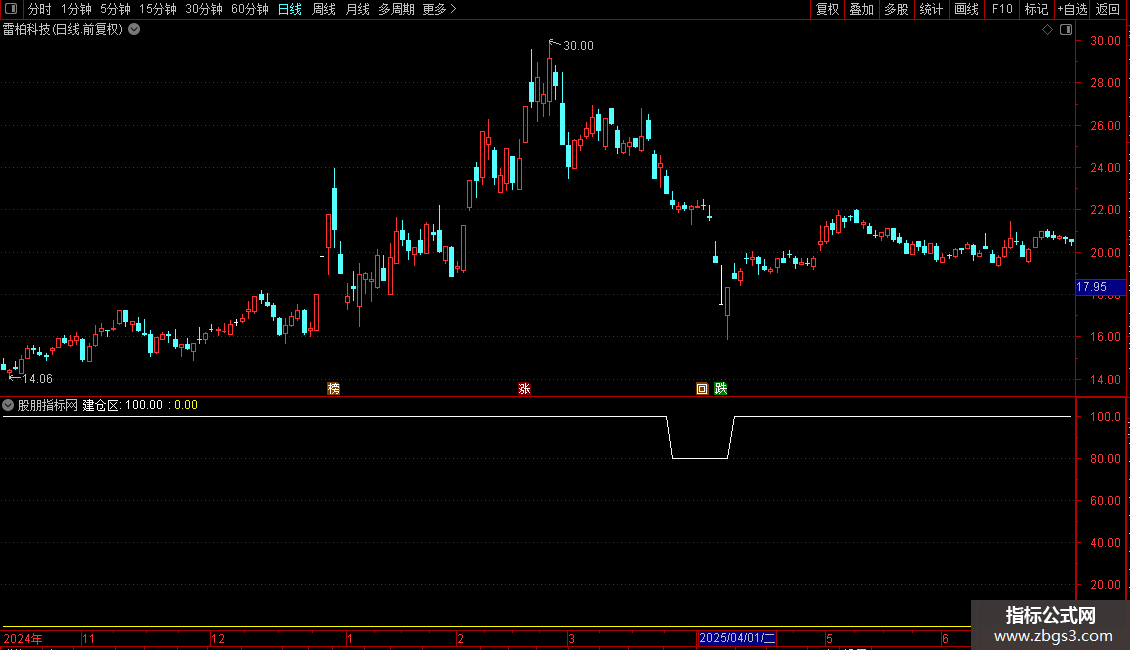Image resolution: width=1130 pixels, height=650 pixels.
Task: Click month 5 on time axis
Action: pyautogui.click(x=829, y=638)
